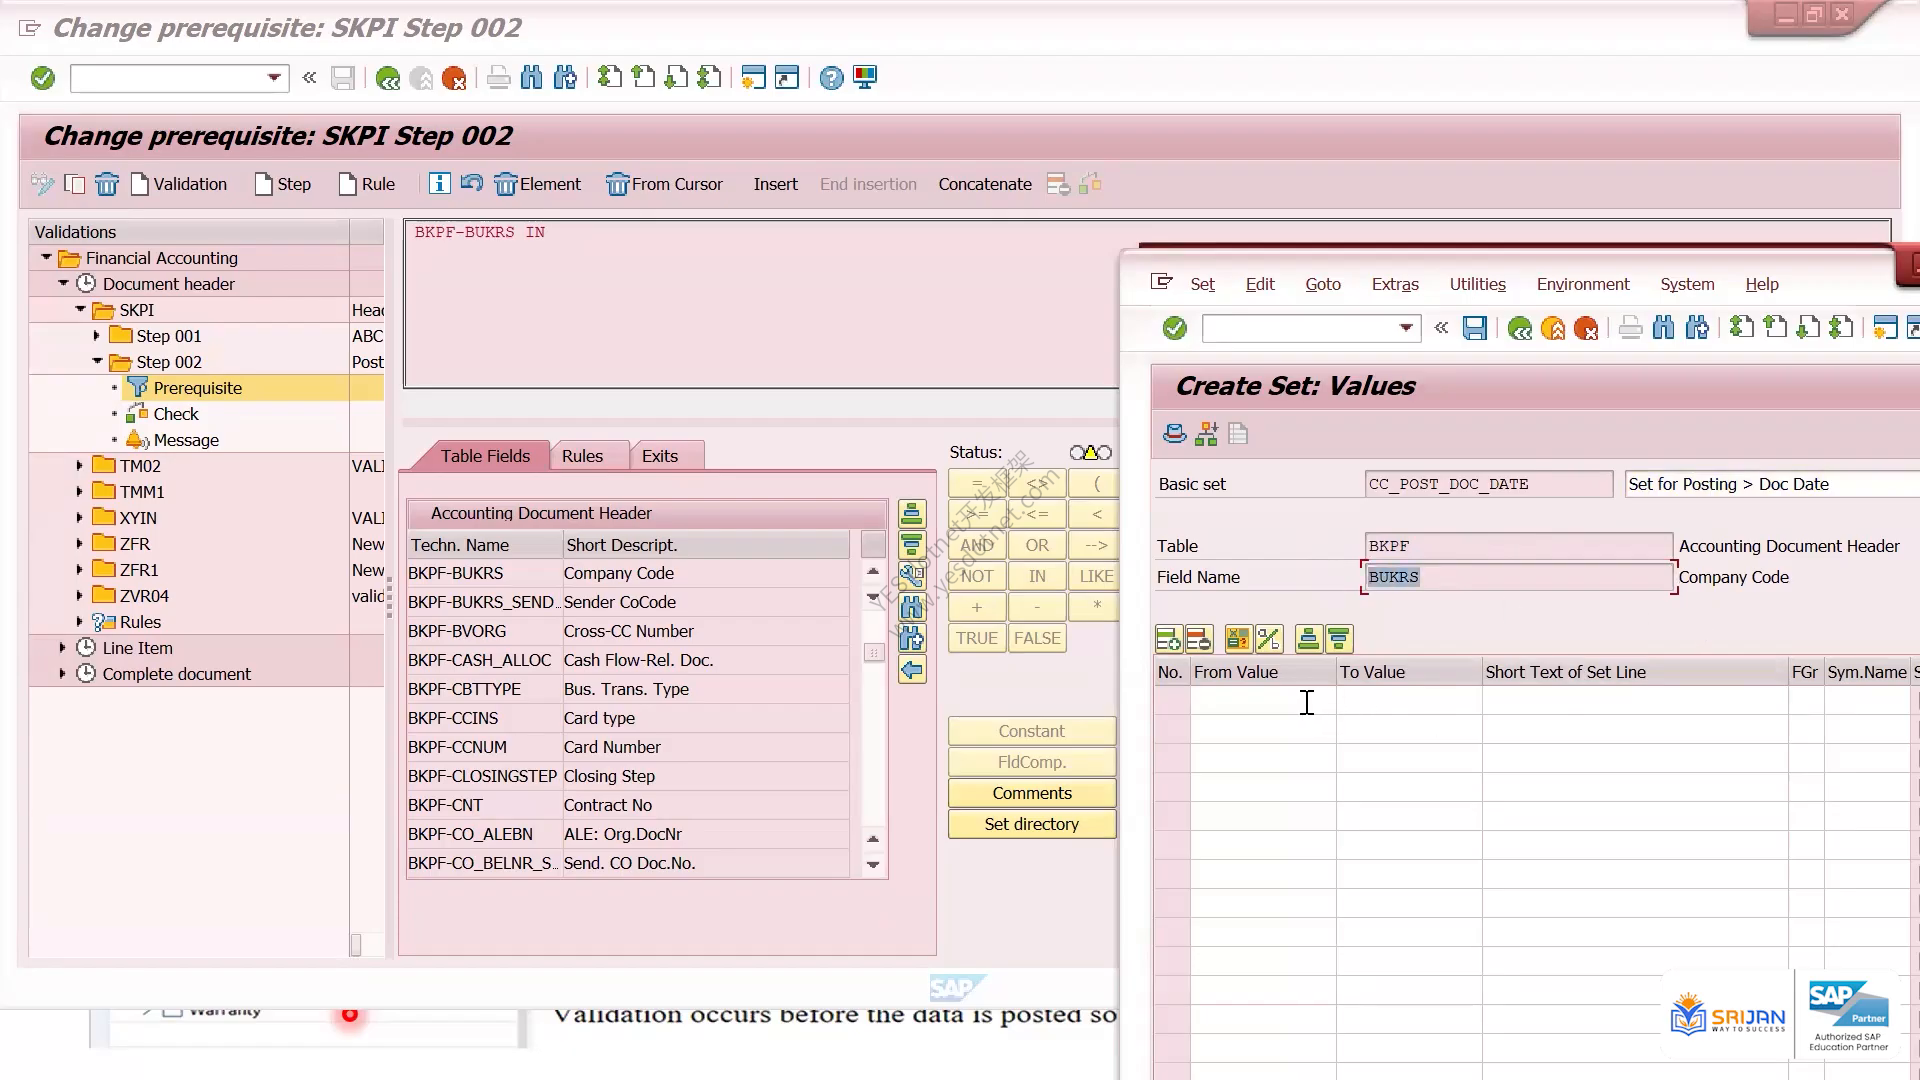Open the command field dropdown in main toolbar
Viewport: 1920px width, 1080px height.
click(x=274, y=78)
